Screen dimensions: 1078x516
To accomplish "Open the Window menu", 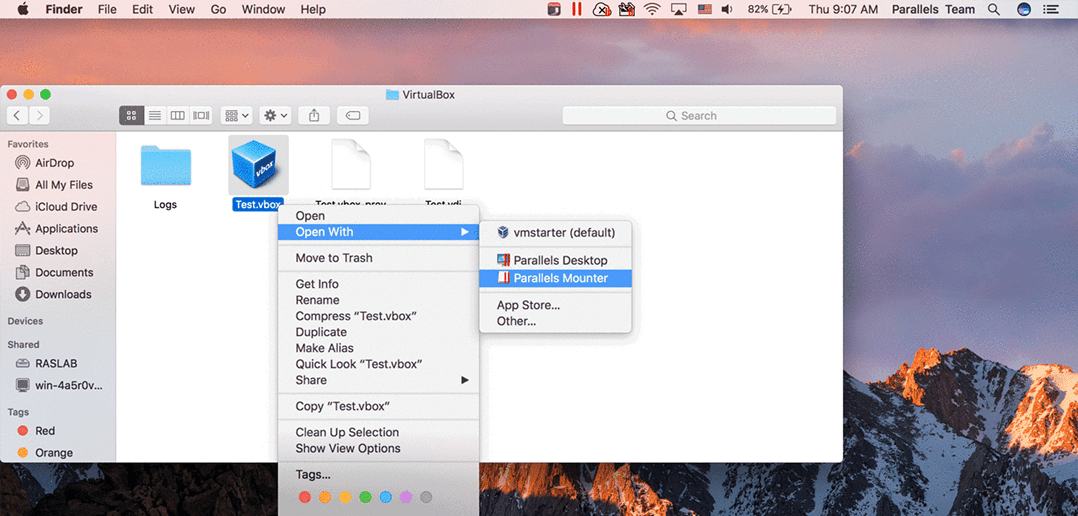I will [263, 10].
